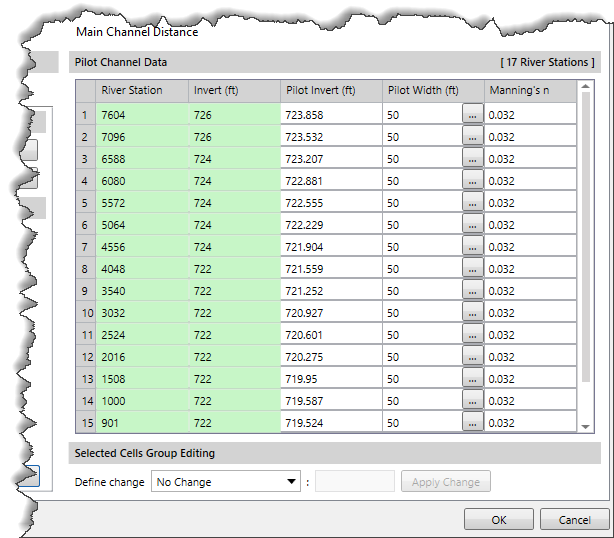This screenshot has height=538, width=614.
Task: Open pilot width ellipsis button for station 3032
Action: [473, 312]
